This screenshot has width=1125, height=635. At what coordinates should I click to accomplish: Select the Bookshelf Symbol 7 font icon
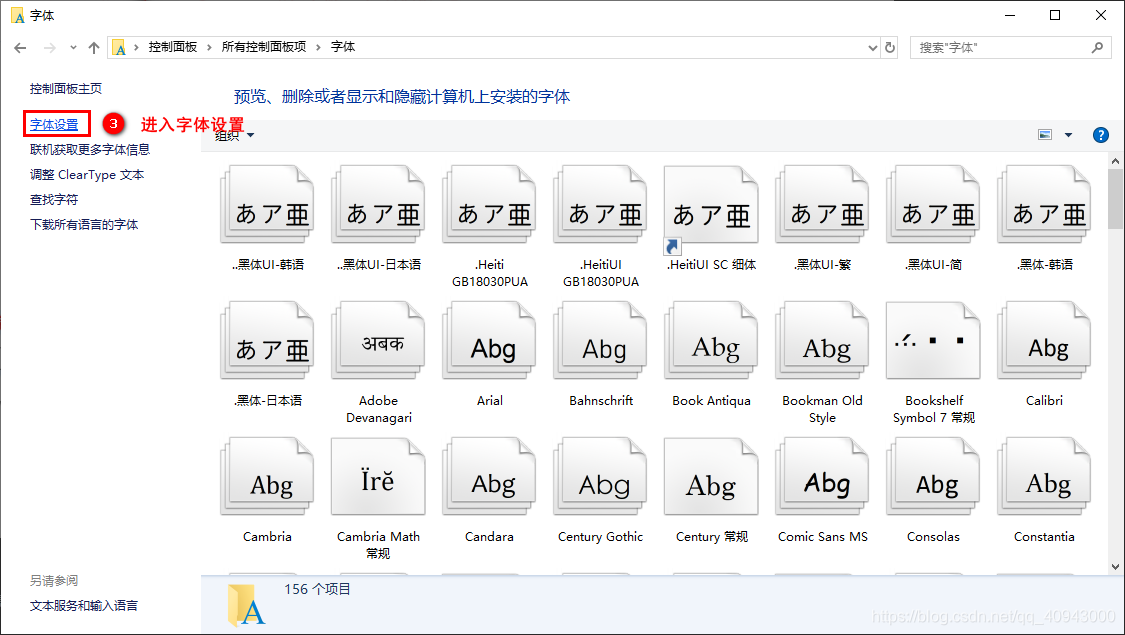933,341
